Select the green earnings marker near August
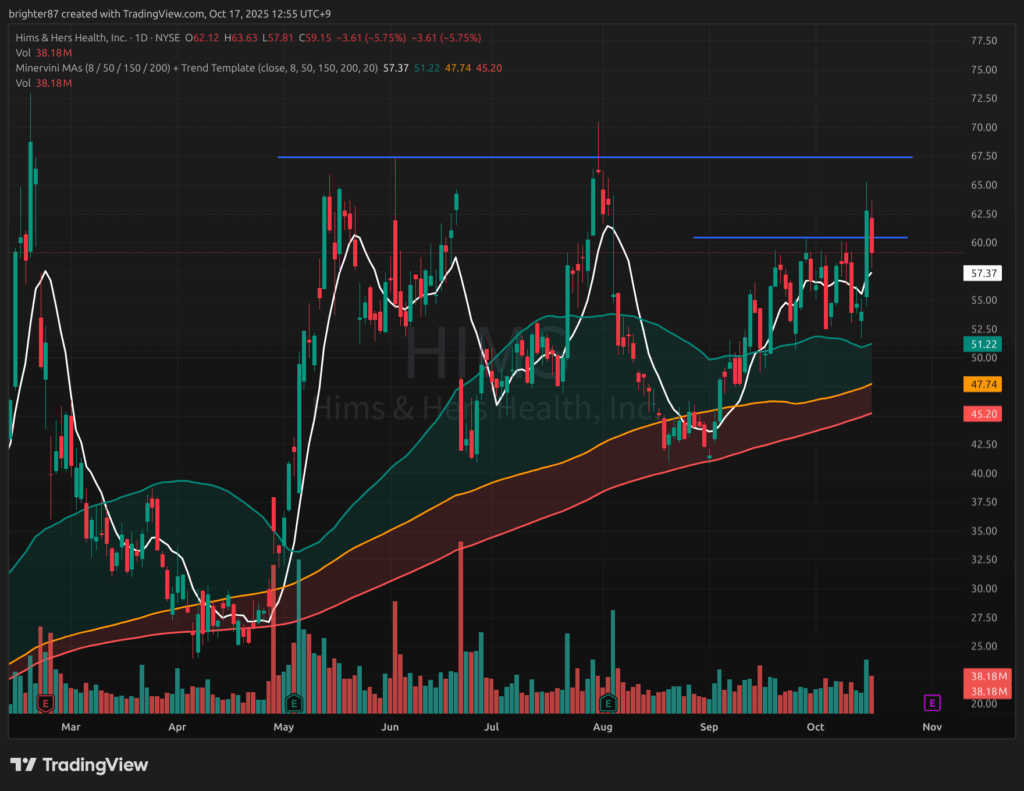This screenshot has width=1024, height=791. pyautogui.click(x=606, y=702)
